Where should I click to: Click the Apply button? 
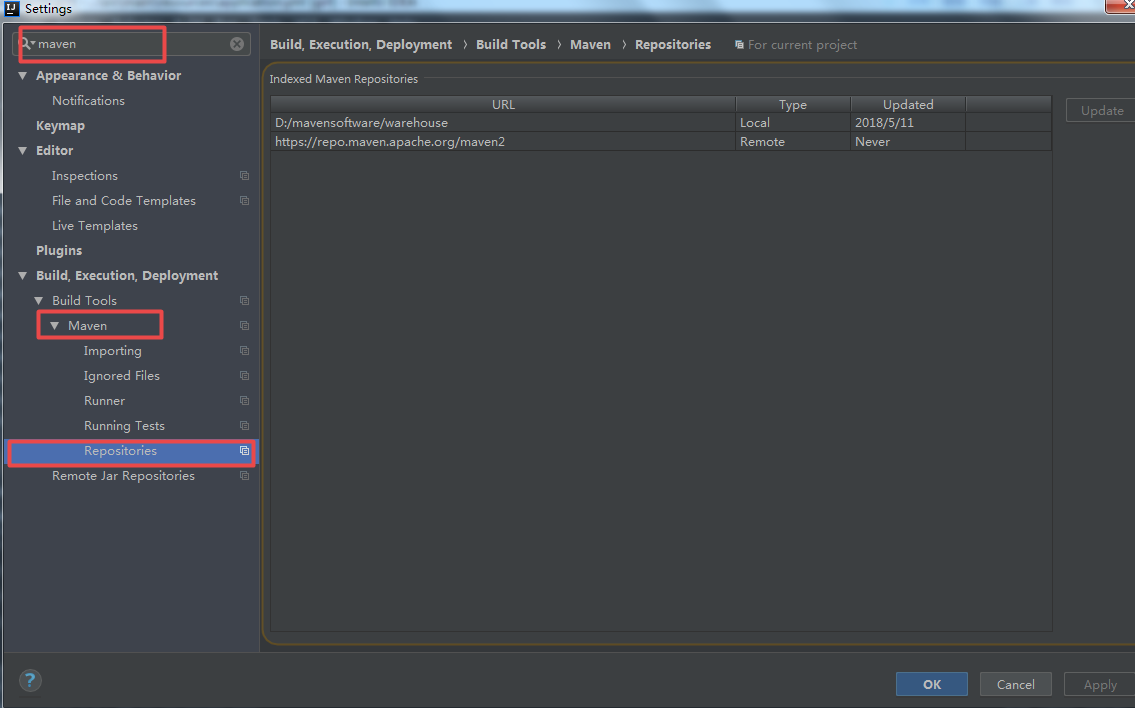click(1100, 684)
